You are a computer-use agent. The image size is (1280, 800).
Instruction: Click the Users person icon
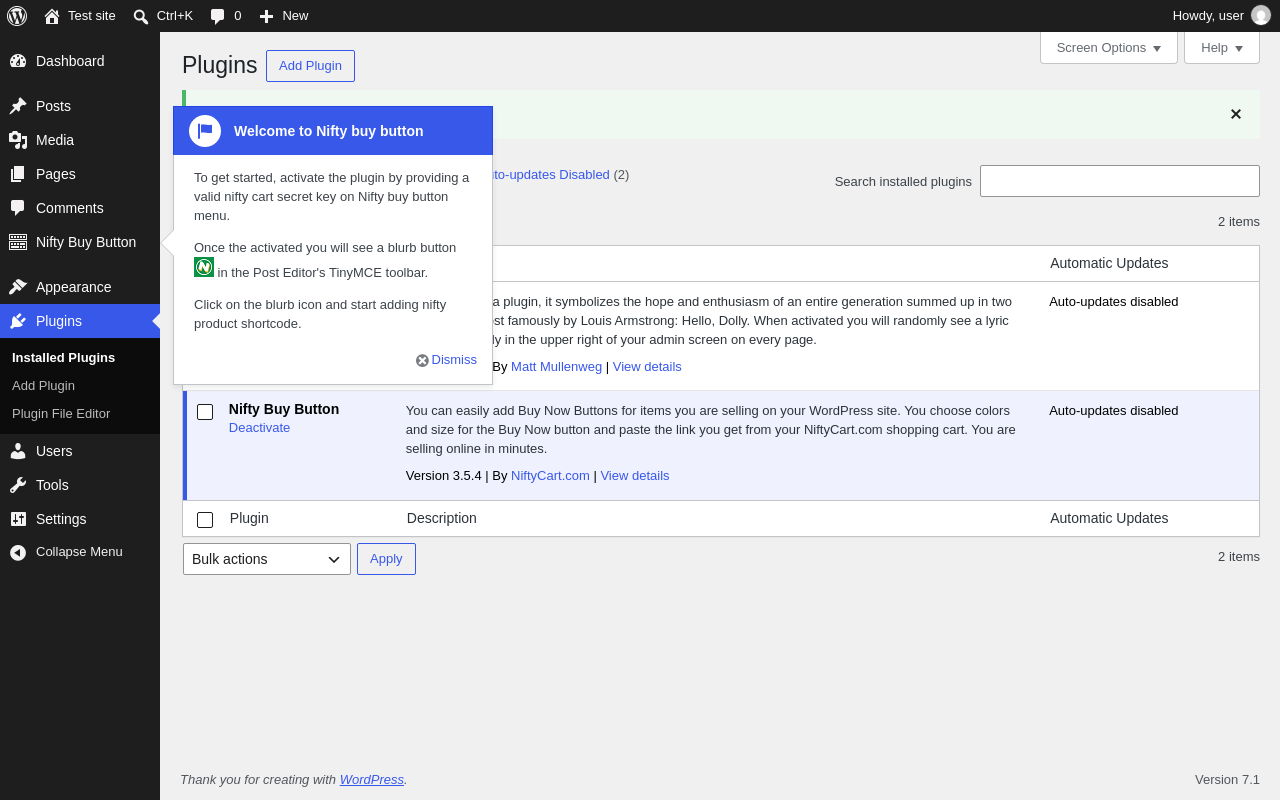point(18,451)
